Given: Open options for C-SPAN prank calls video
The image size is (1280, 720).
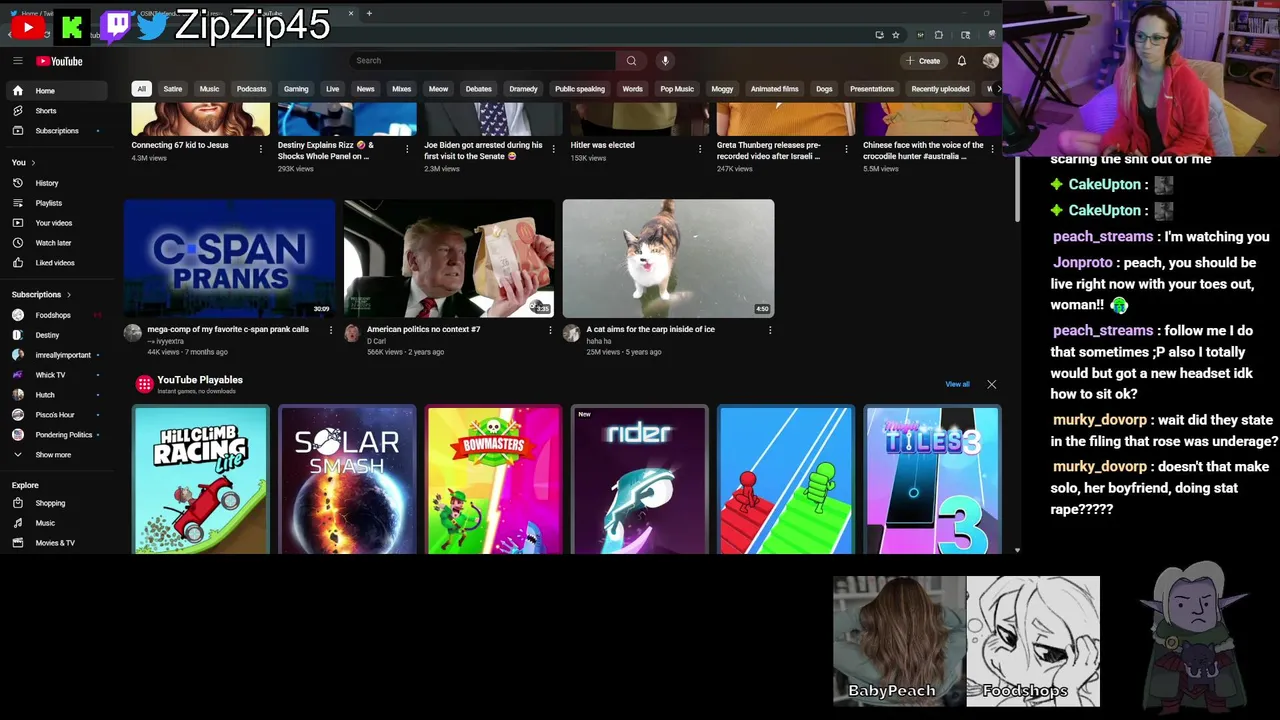Looking at the screenshot, I should (330, 330).
